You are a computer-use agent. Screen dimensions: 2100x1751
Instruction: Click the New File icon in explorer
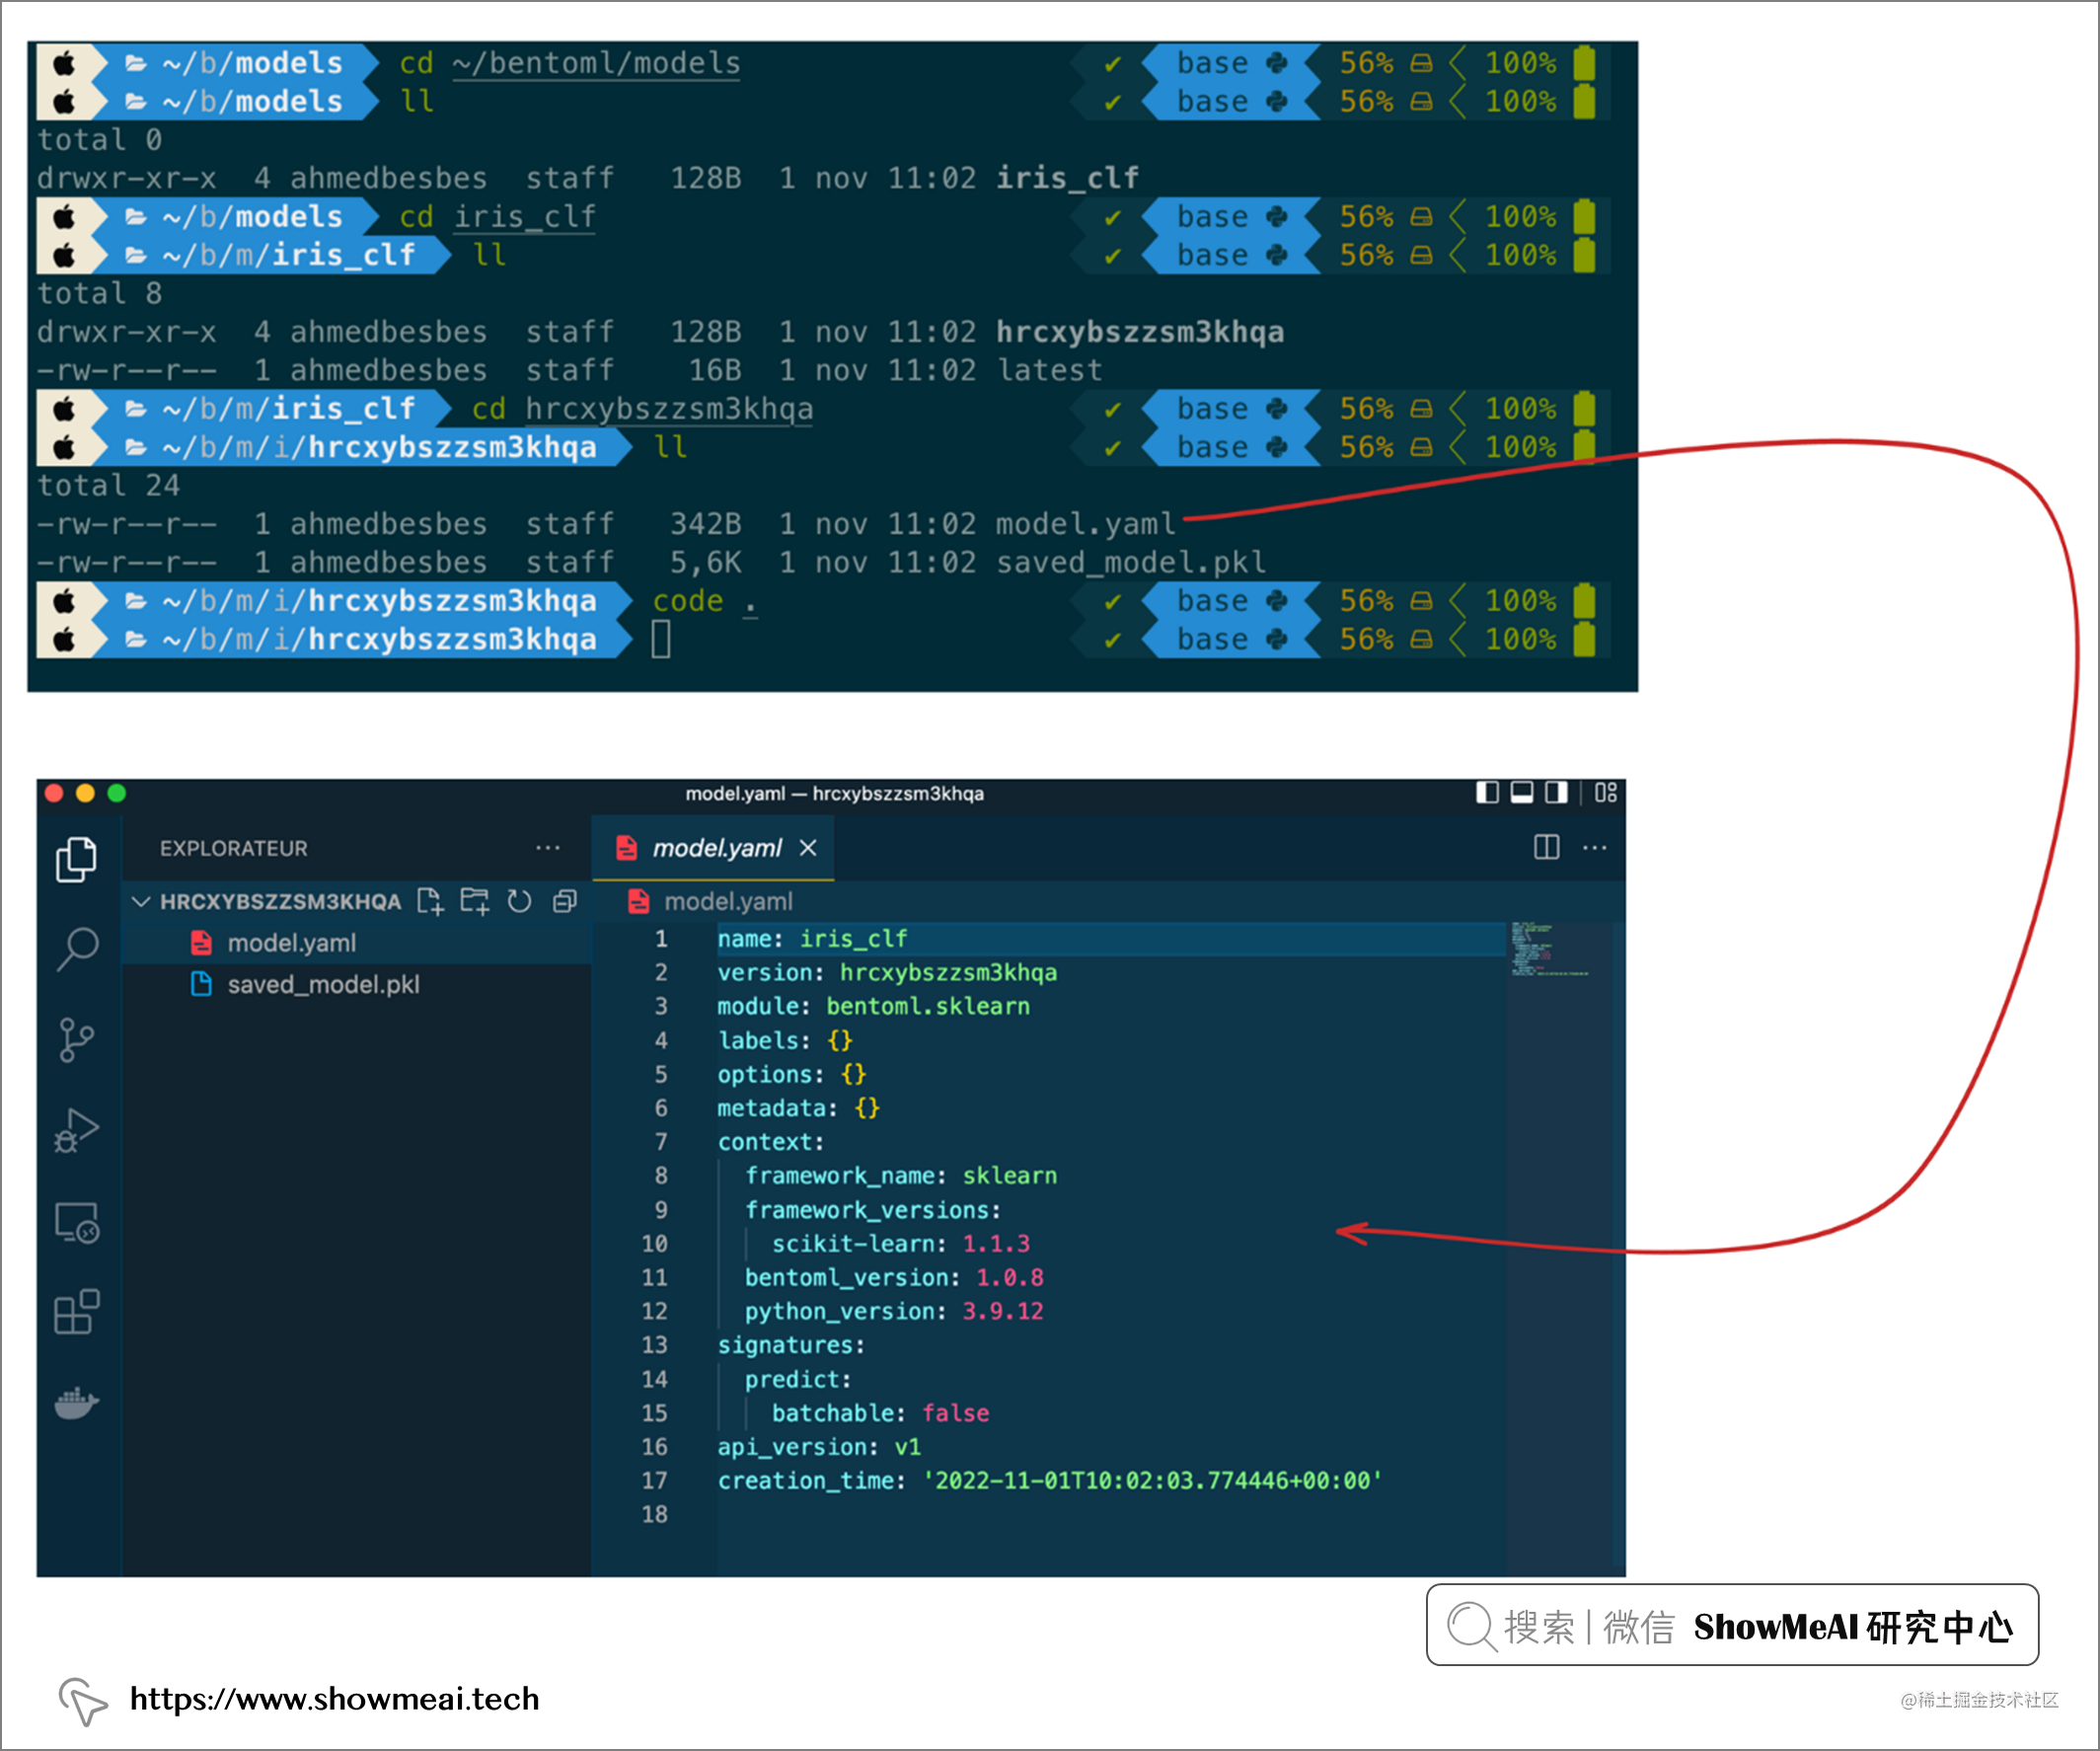429,901
